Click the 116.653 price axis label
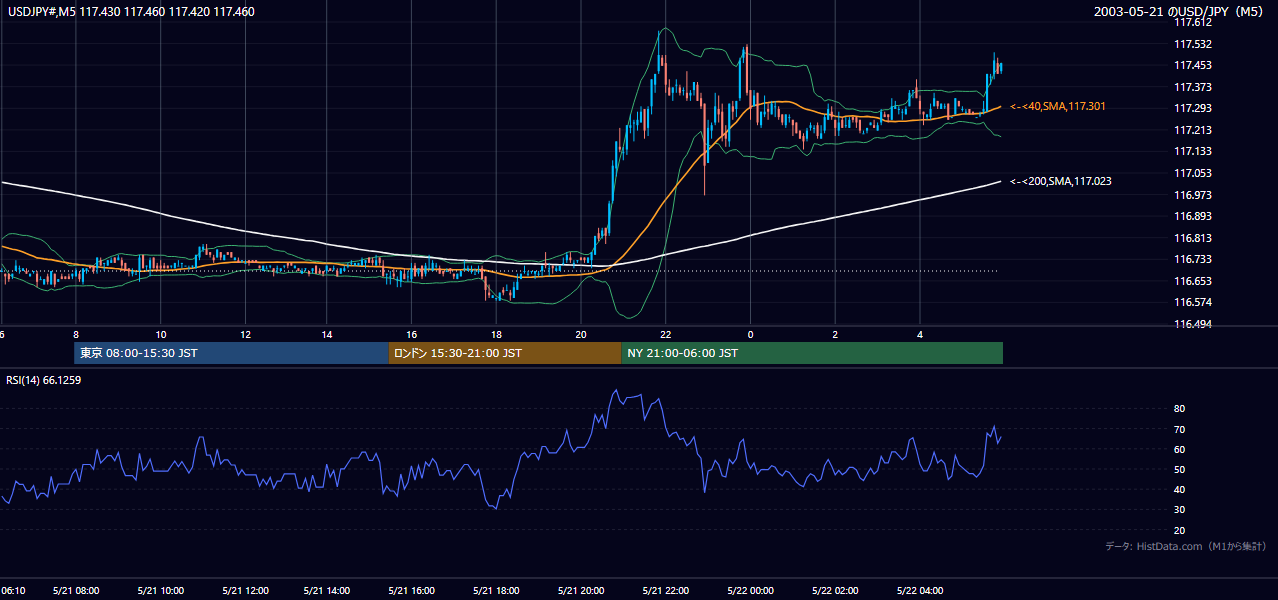The height and width of the screenshot is (600, 1278). point(1193,281)
